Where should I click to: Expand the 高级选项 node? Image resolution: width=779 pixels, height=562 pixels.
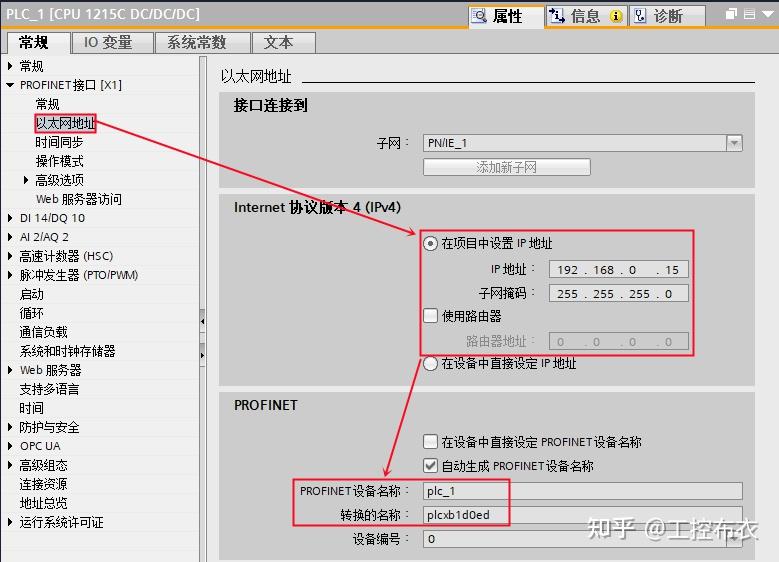tap(26, 180)
